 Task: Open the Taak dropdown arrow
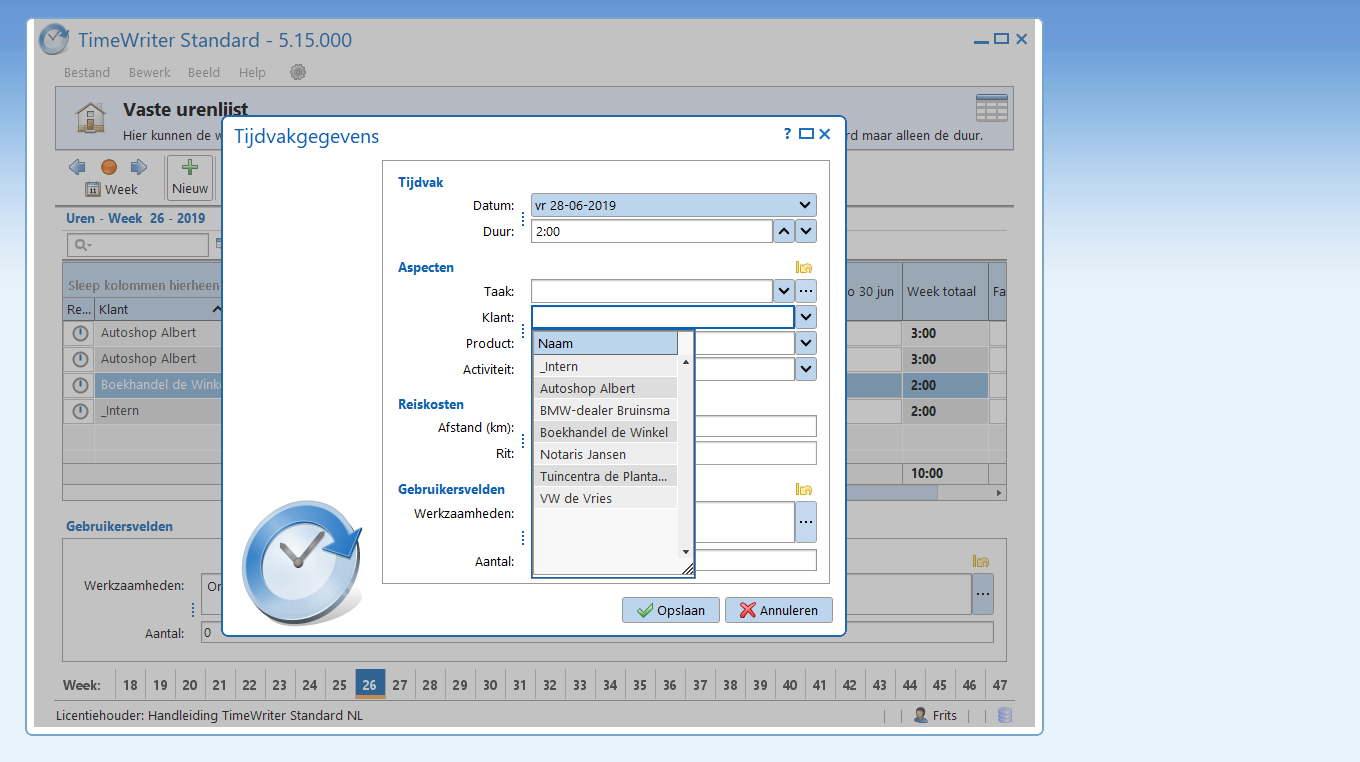(784, 291)
